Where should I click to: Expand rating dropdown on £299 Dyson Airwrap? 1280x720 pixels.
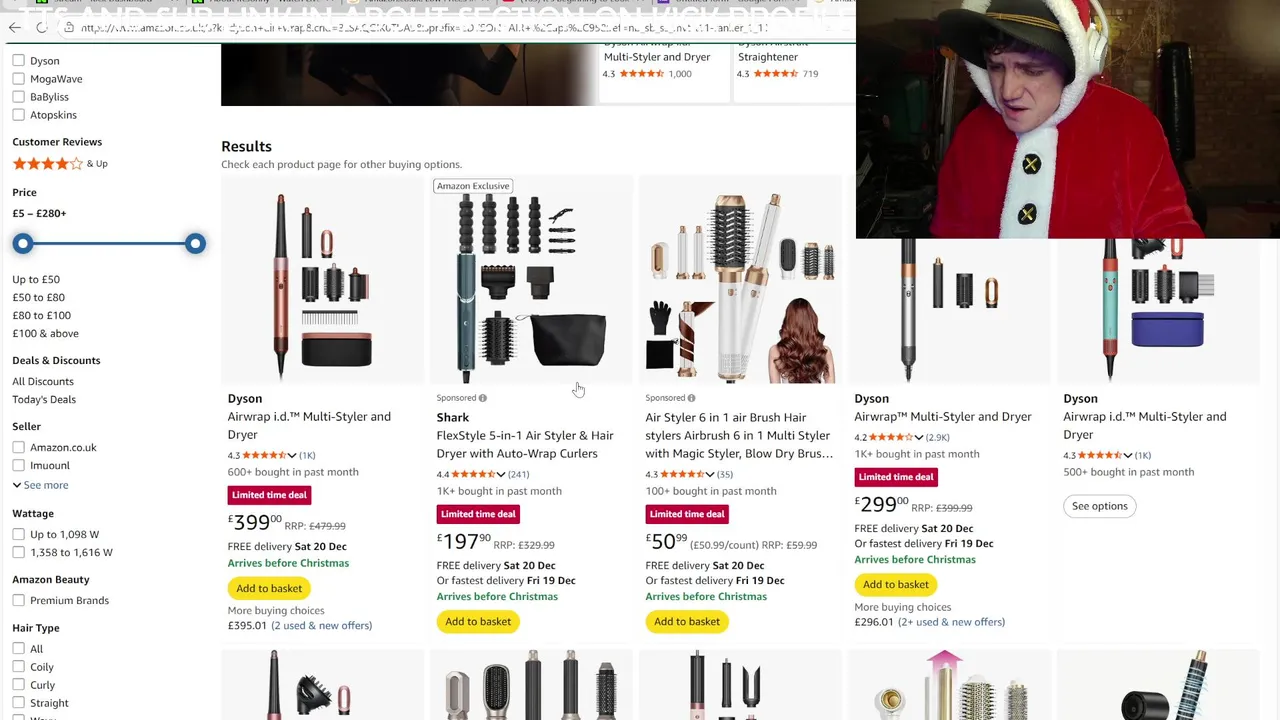click(x=919, y=438)
